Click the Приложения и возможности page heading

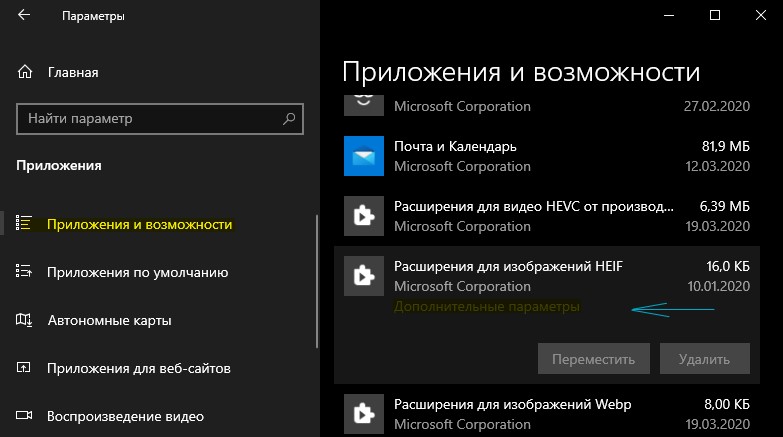pos(521,72)
